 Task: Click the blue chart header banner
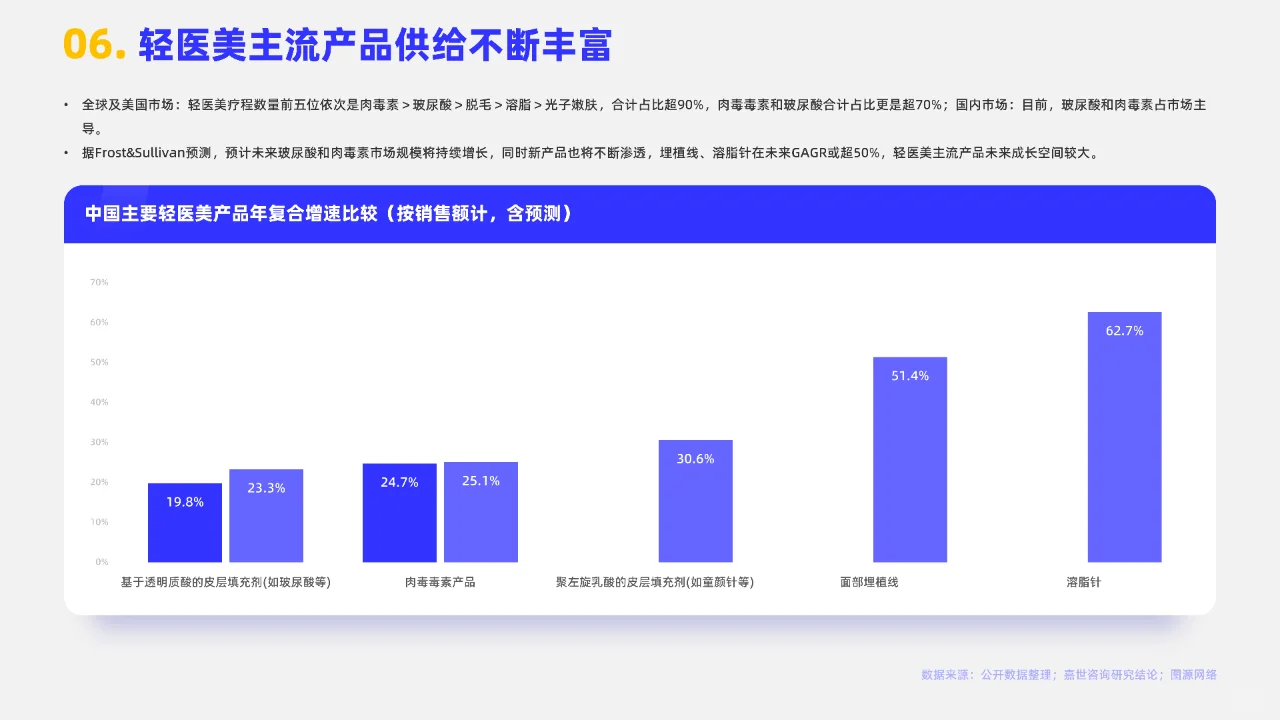640,213
